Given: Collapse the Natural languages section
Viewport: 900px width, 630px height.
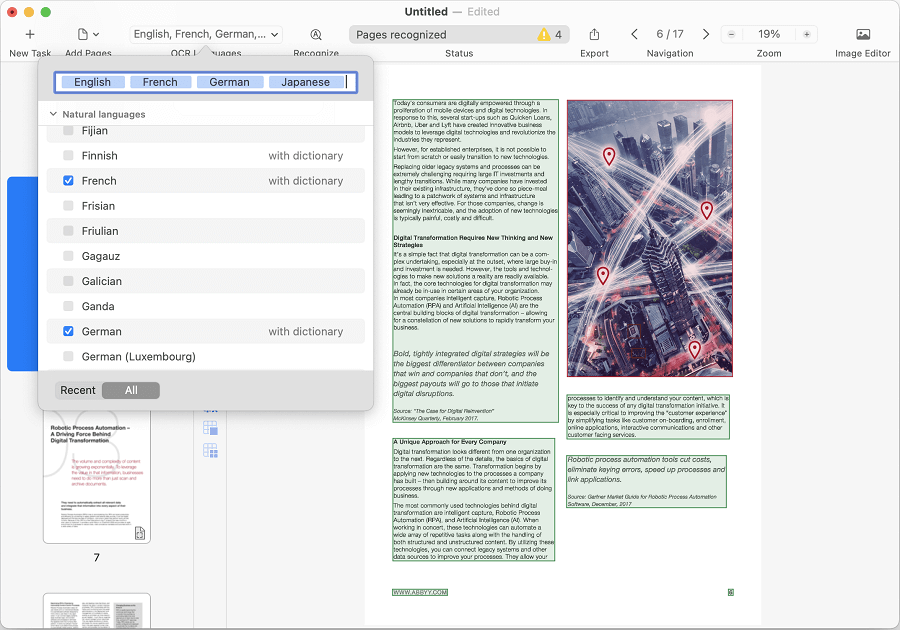Looking at the screenshot, I should (x=54, y=115).
